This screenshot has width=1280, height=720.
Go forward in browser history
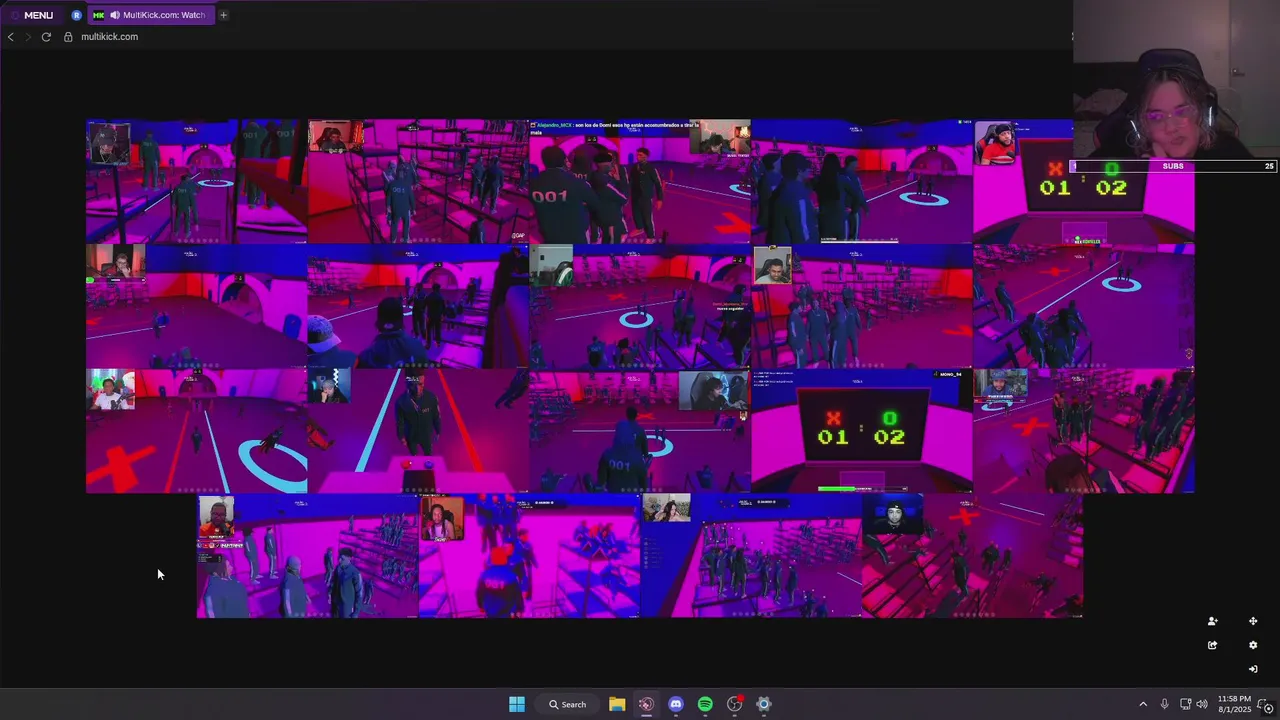click(x=28, y=37)
